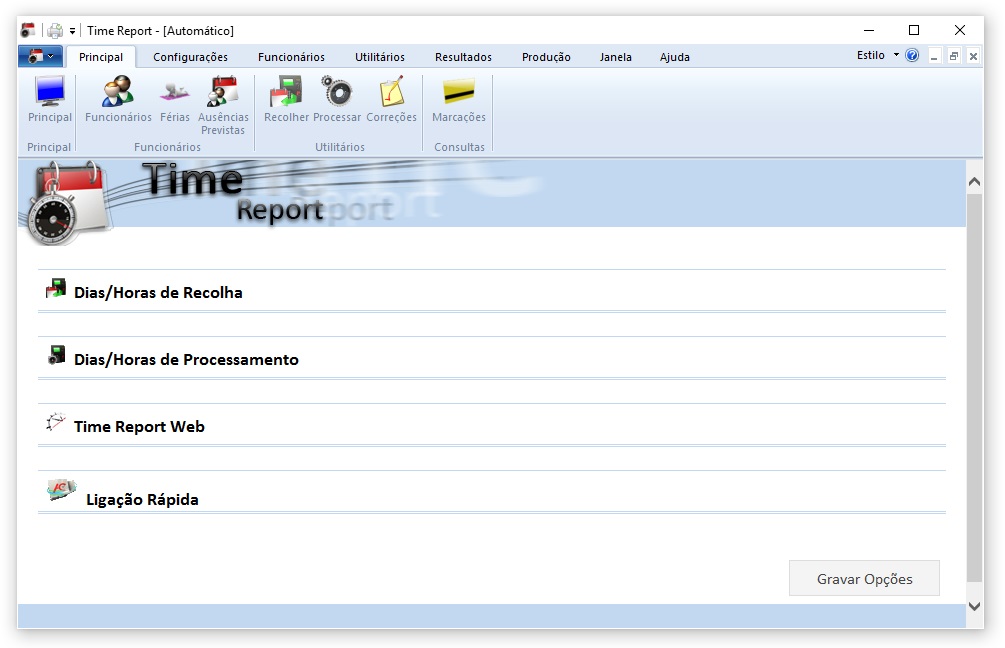Open the Marcações consult icon
The image size is (1005, 648).
[459, 99]
